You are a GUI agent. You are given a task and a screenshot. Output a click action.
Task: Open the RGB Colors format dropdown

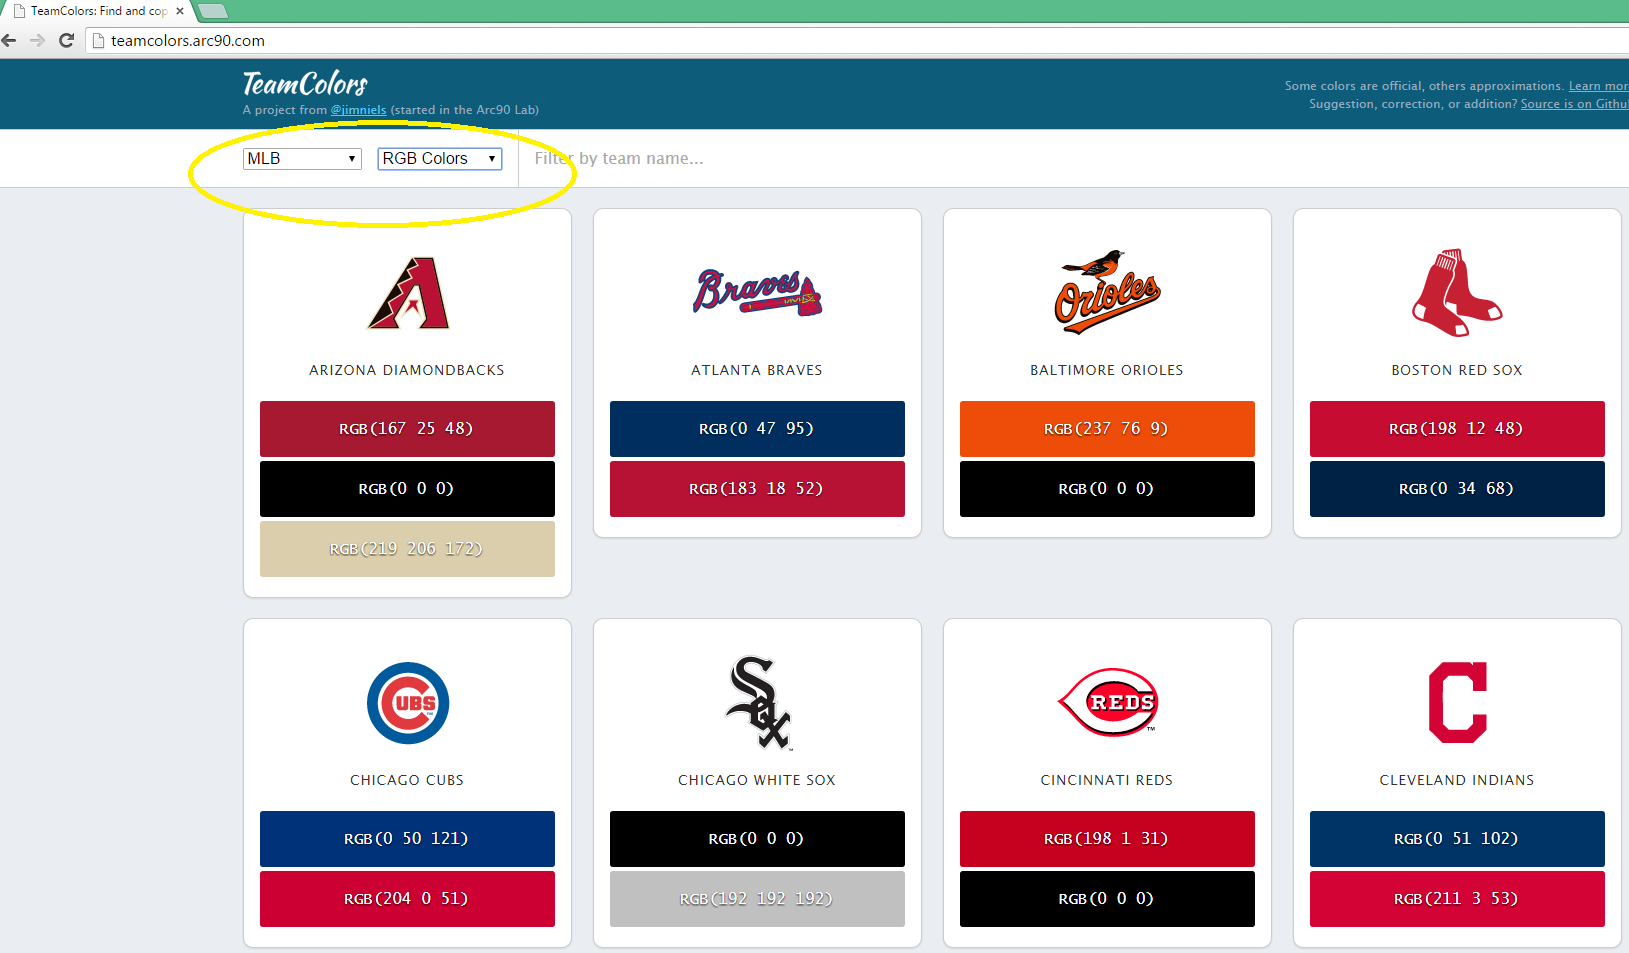click(440, 158)
